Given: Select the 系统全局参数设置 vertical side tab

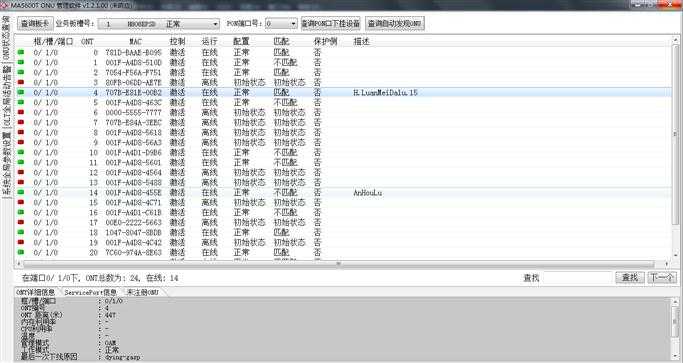Looking at the screenshot, I should pos(6,164).
